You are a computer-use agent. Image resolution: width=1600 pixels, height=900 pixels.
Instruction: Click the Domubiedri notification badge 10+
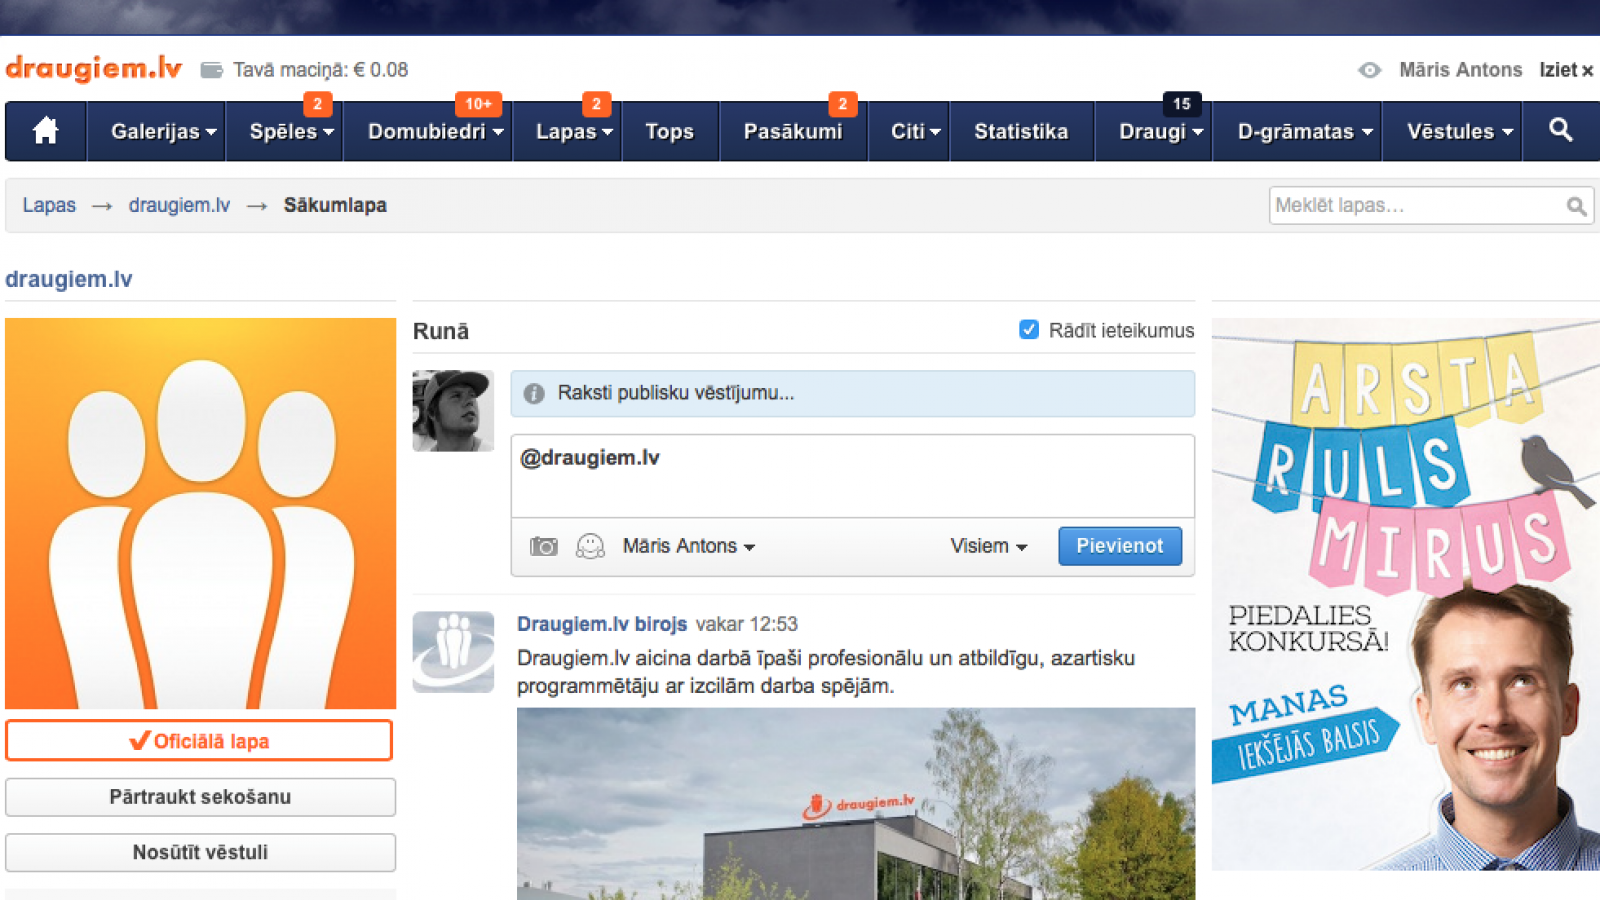pos(478,104)
